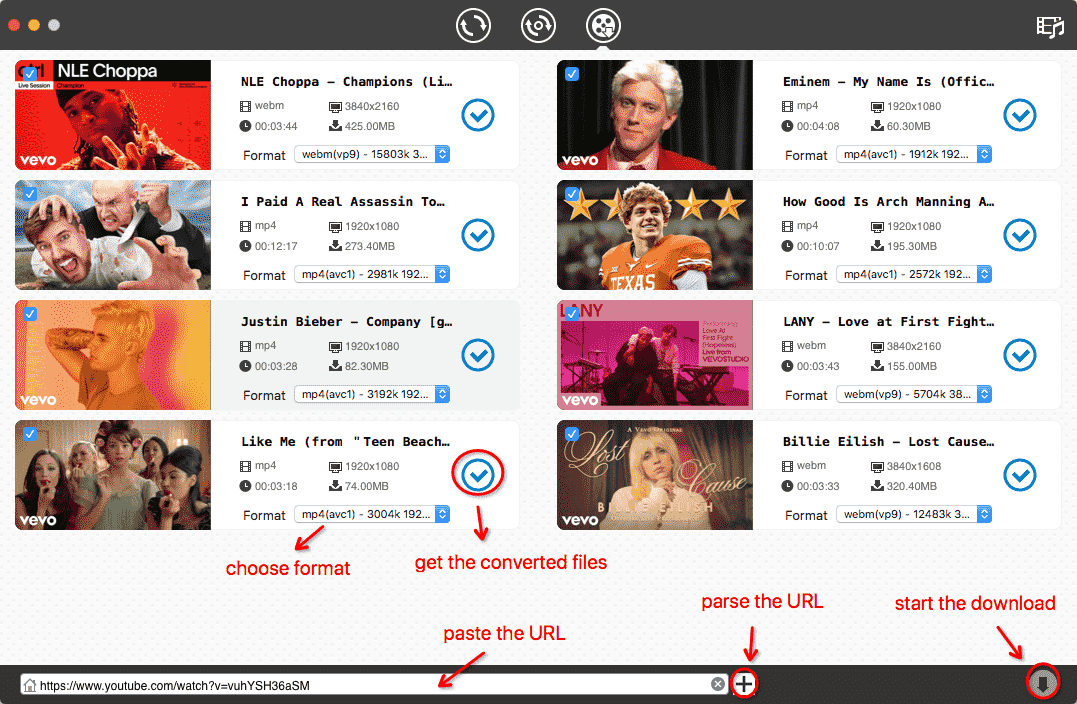
Task: Click the blue checkmark circle for Like Me Teen Beach
Action: [x=478, y=475]
